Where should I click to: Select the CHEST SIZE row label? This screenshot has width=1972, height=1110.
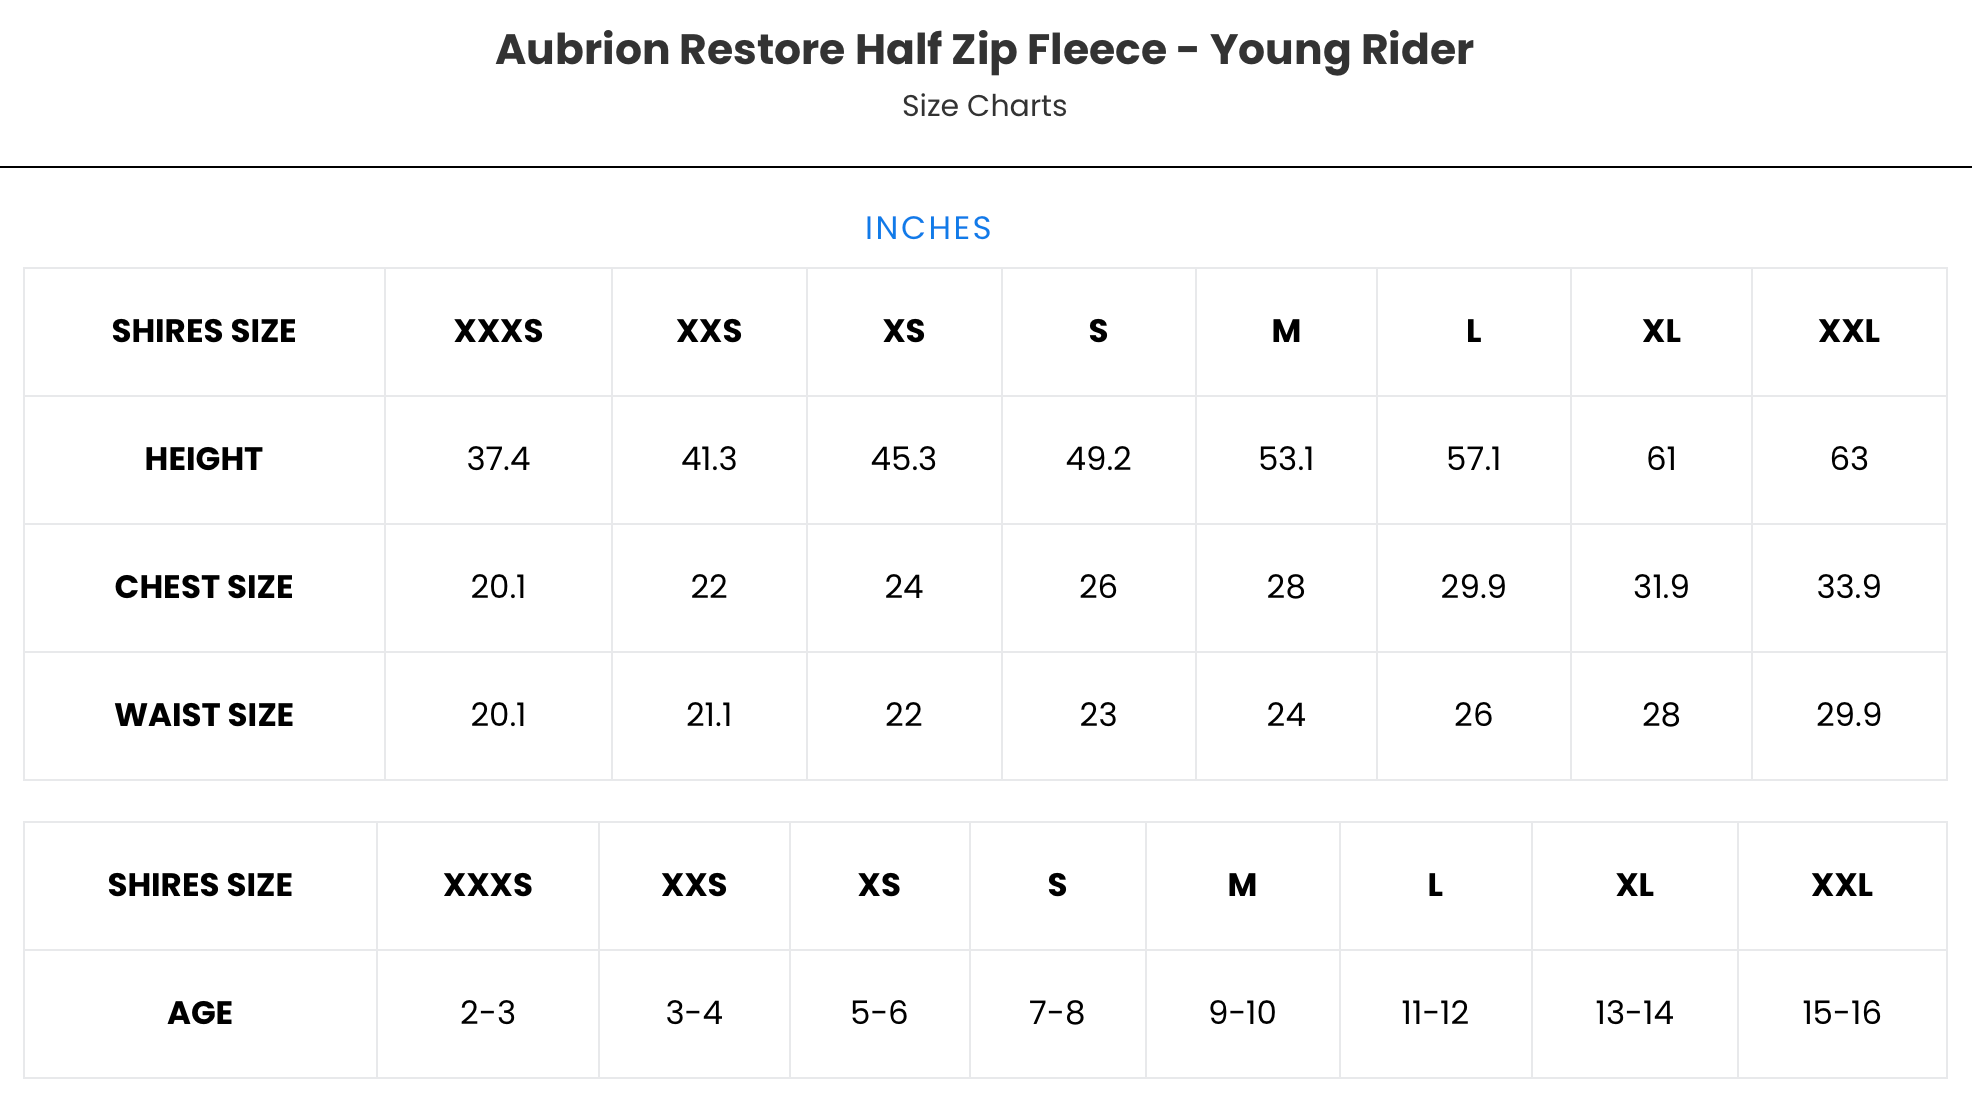(203, 587)
